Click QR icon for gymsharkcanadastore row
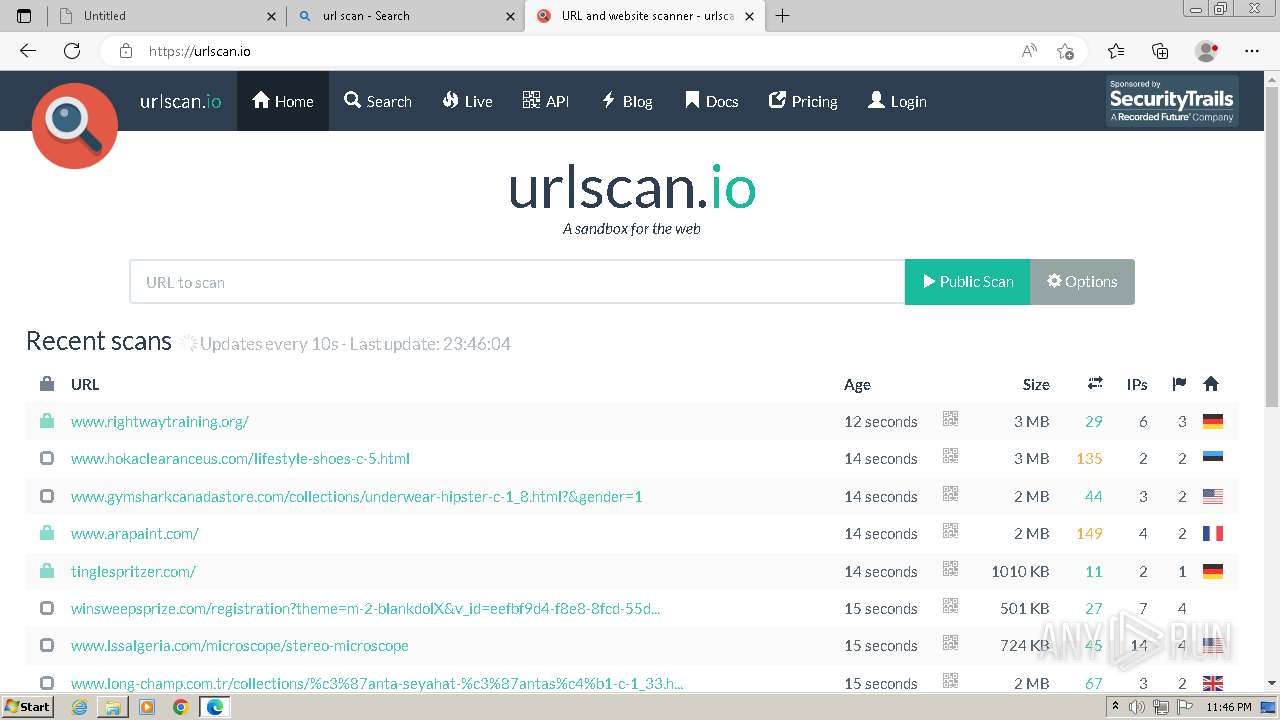Viewport: 1280px width, 720px height. (950, 495)
